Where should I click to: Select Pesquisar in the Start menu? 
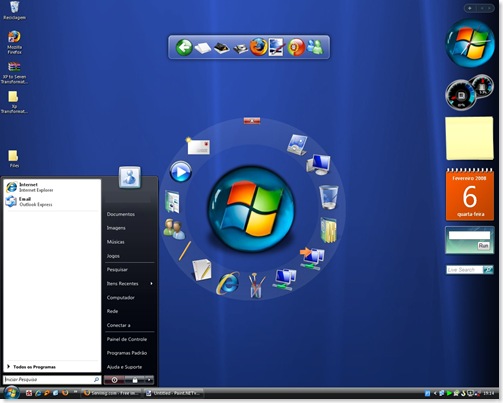[117, 269]
